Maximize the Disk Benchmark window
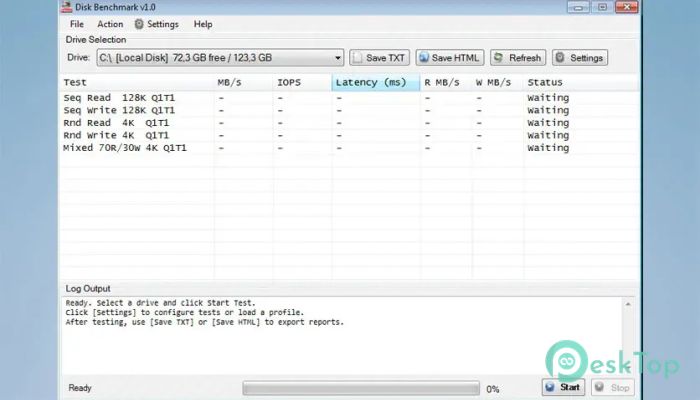 pos(602,7)
